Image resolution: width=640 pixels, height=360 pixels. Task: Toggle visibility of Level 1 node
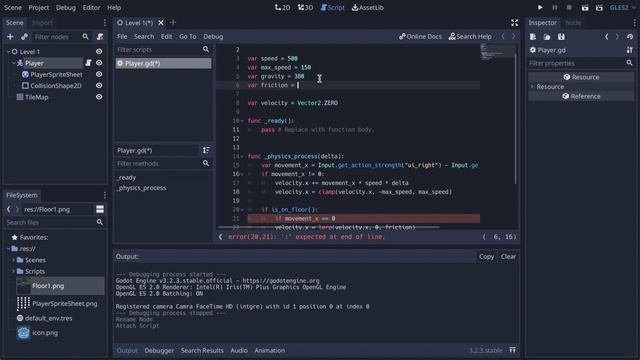pyautogui.click(x=99, y=51)
